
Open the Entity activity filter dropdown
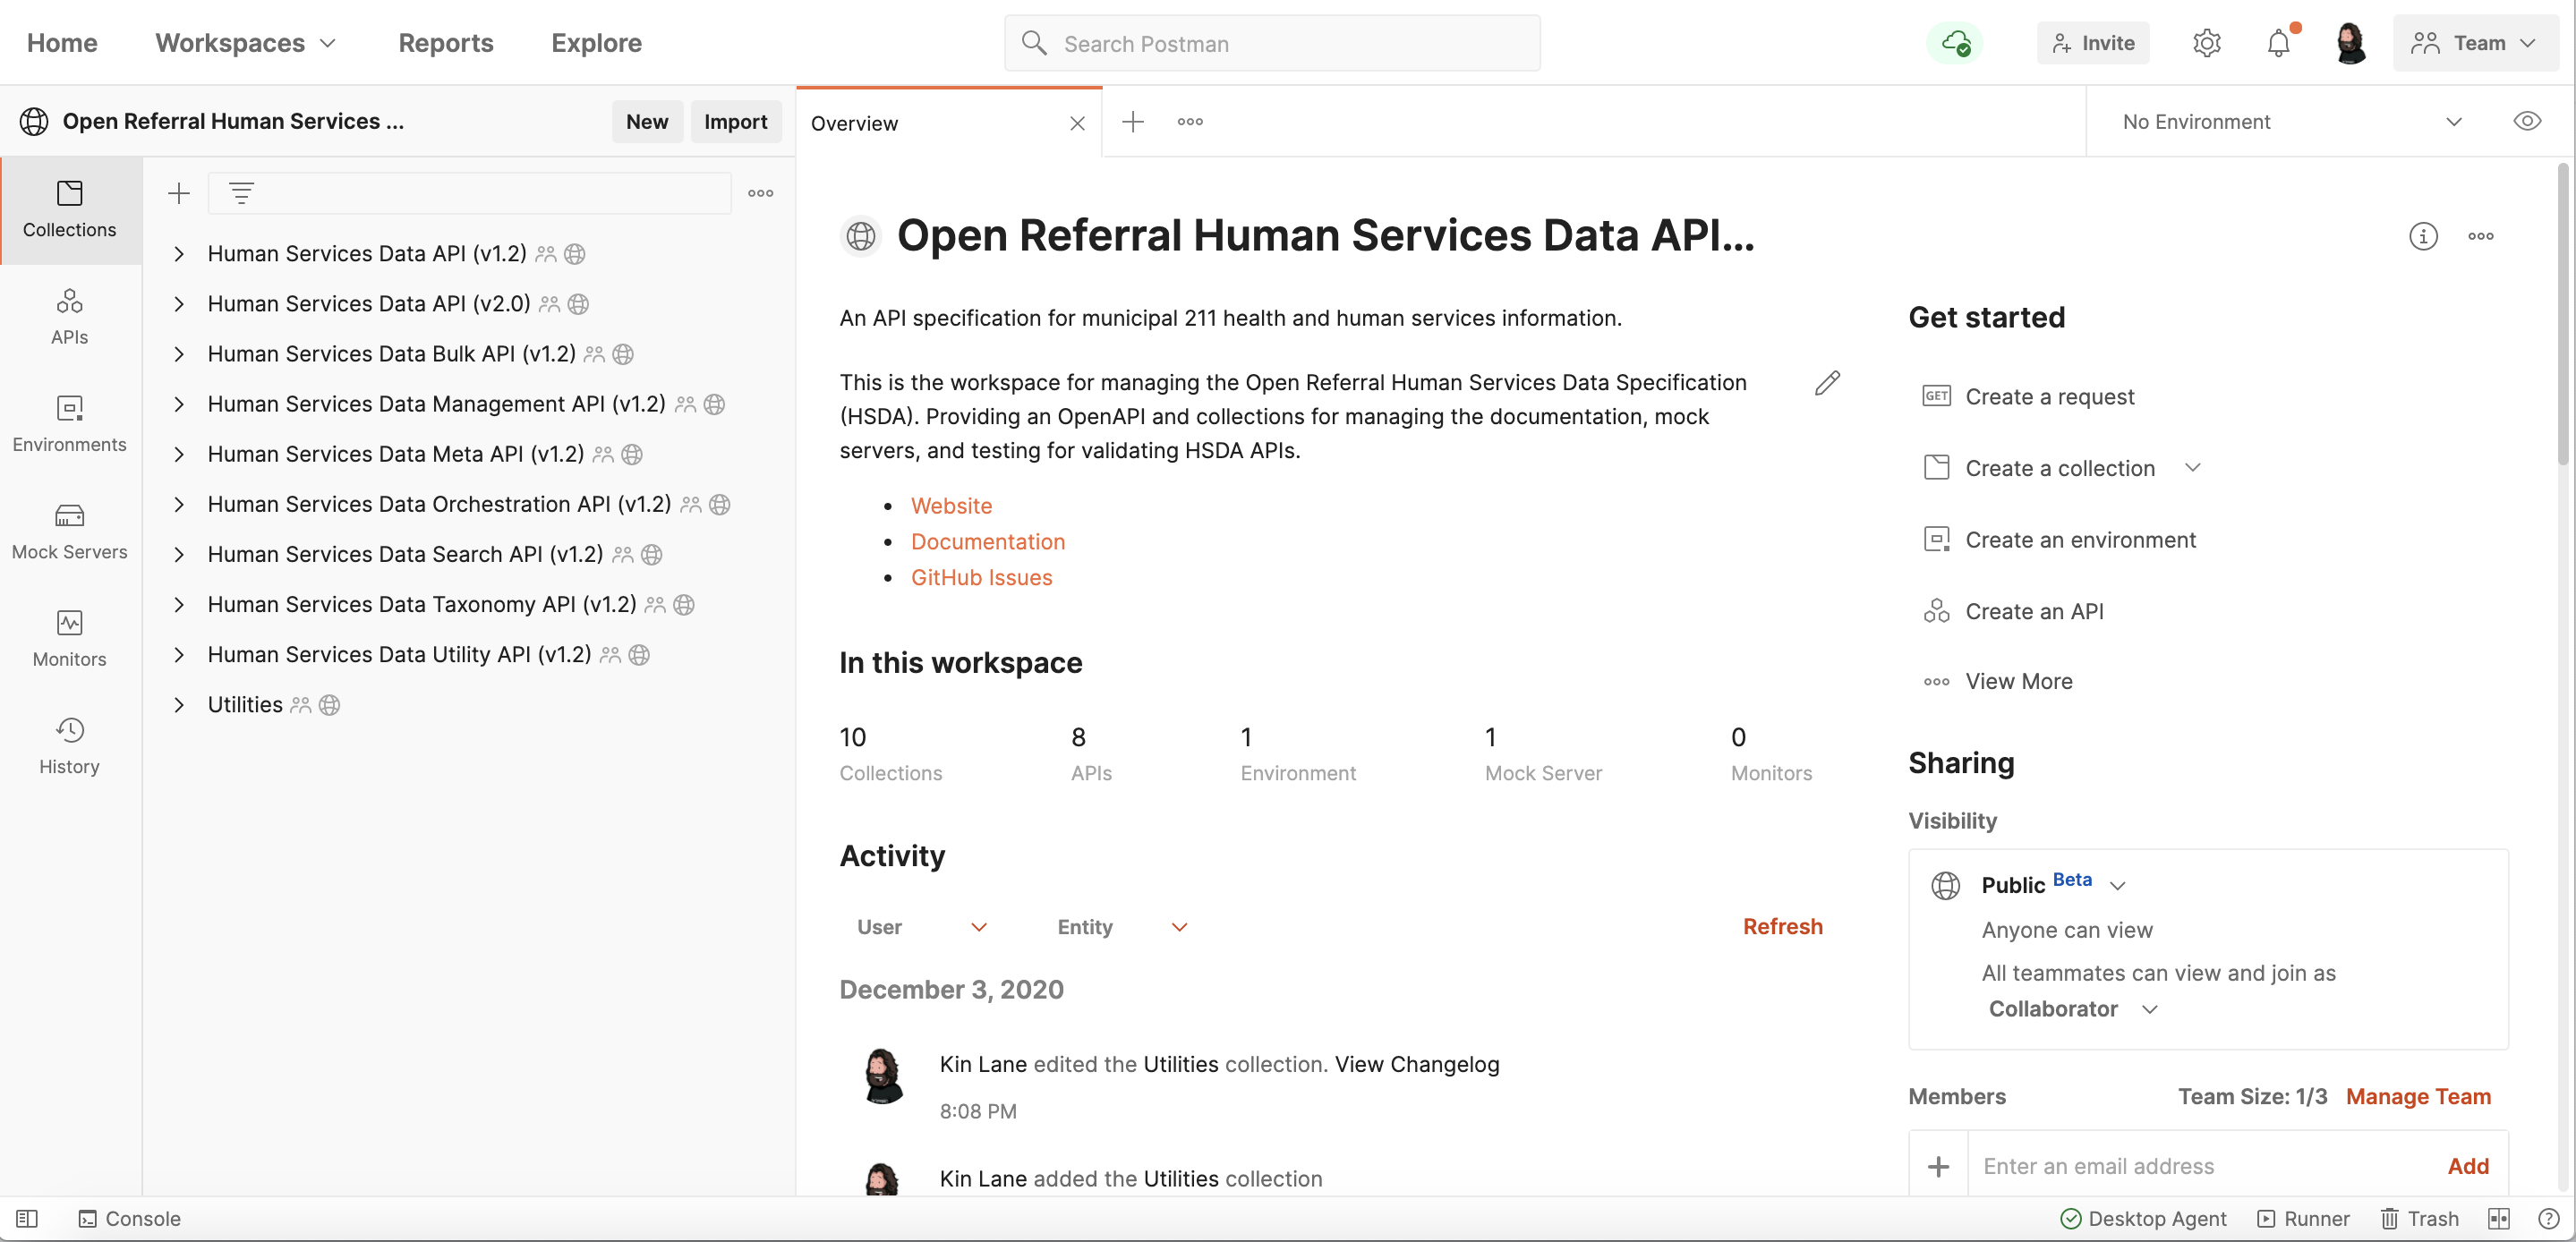[1122, 926]
